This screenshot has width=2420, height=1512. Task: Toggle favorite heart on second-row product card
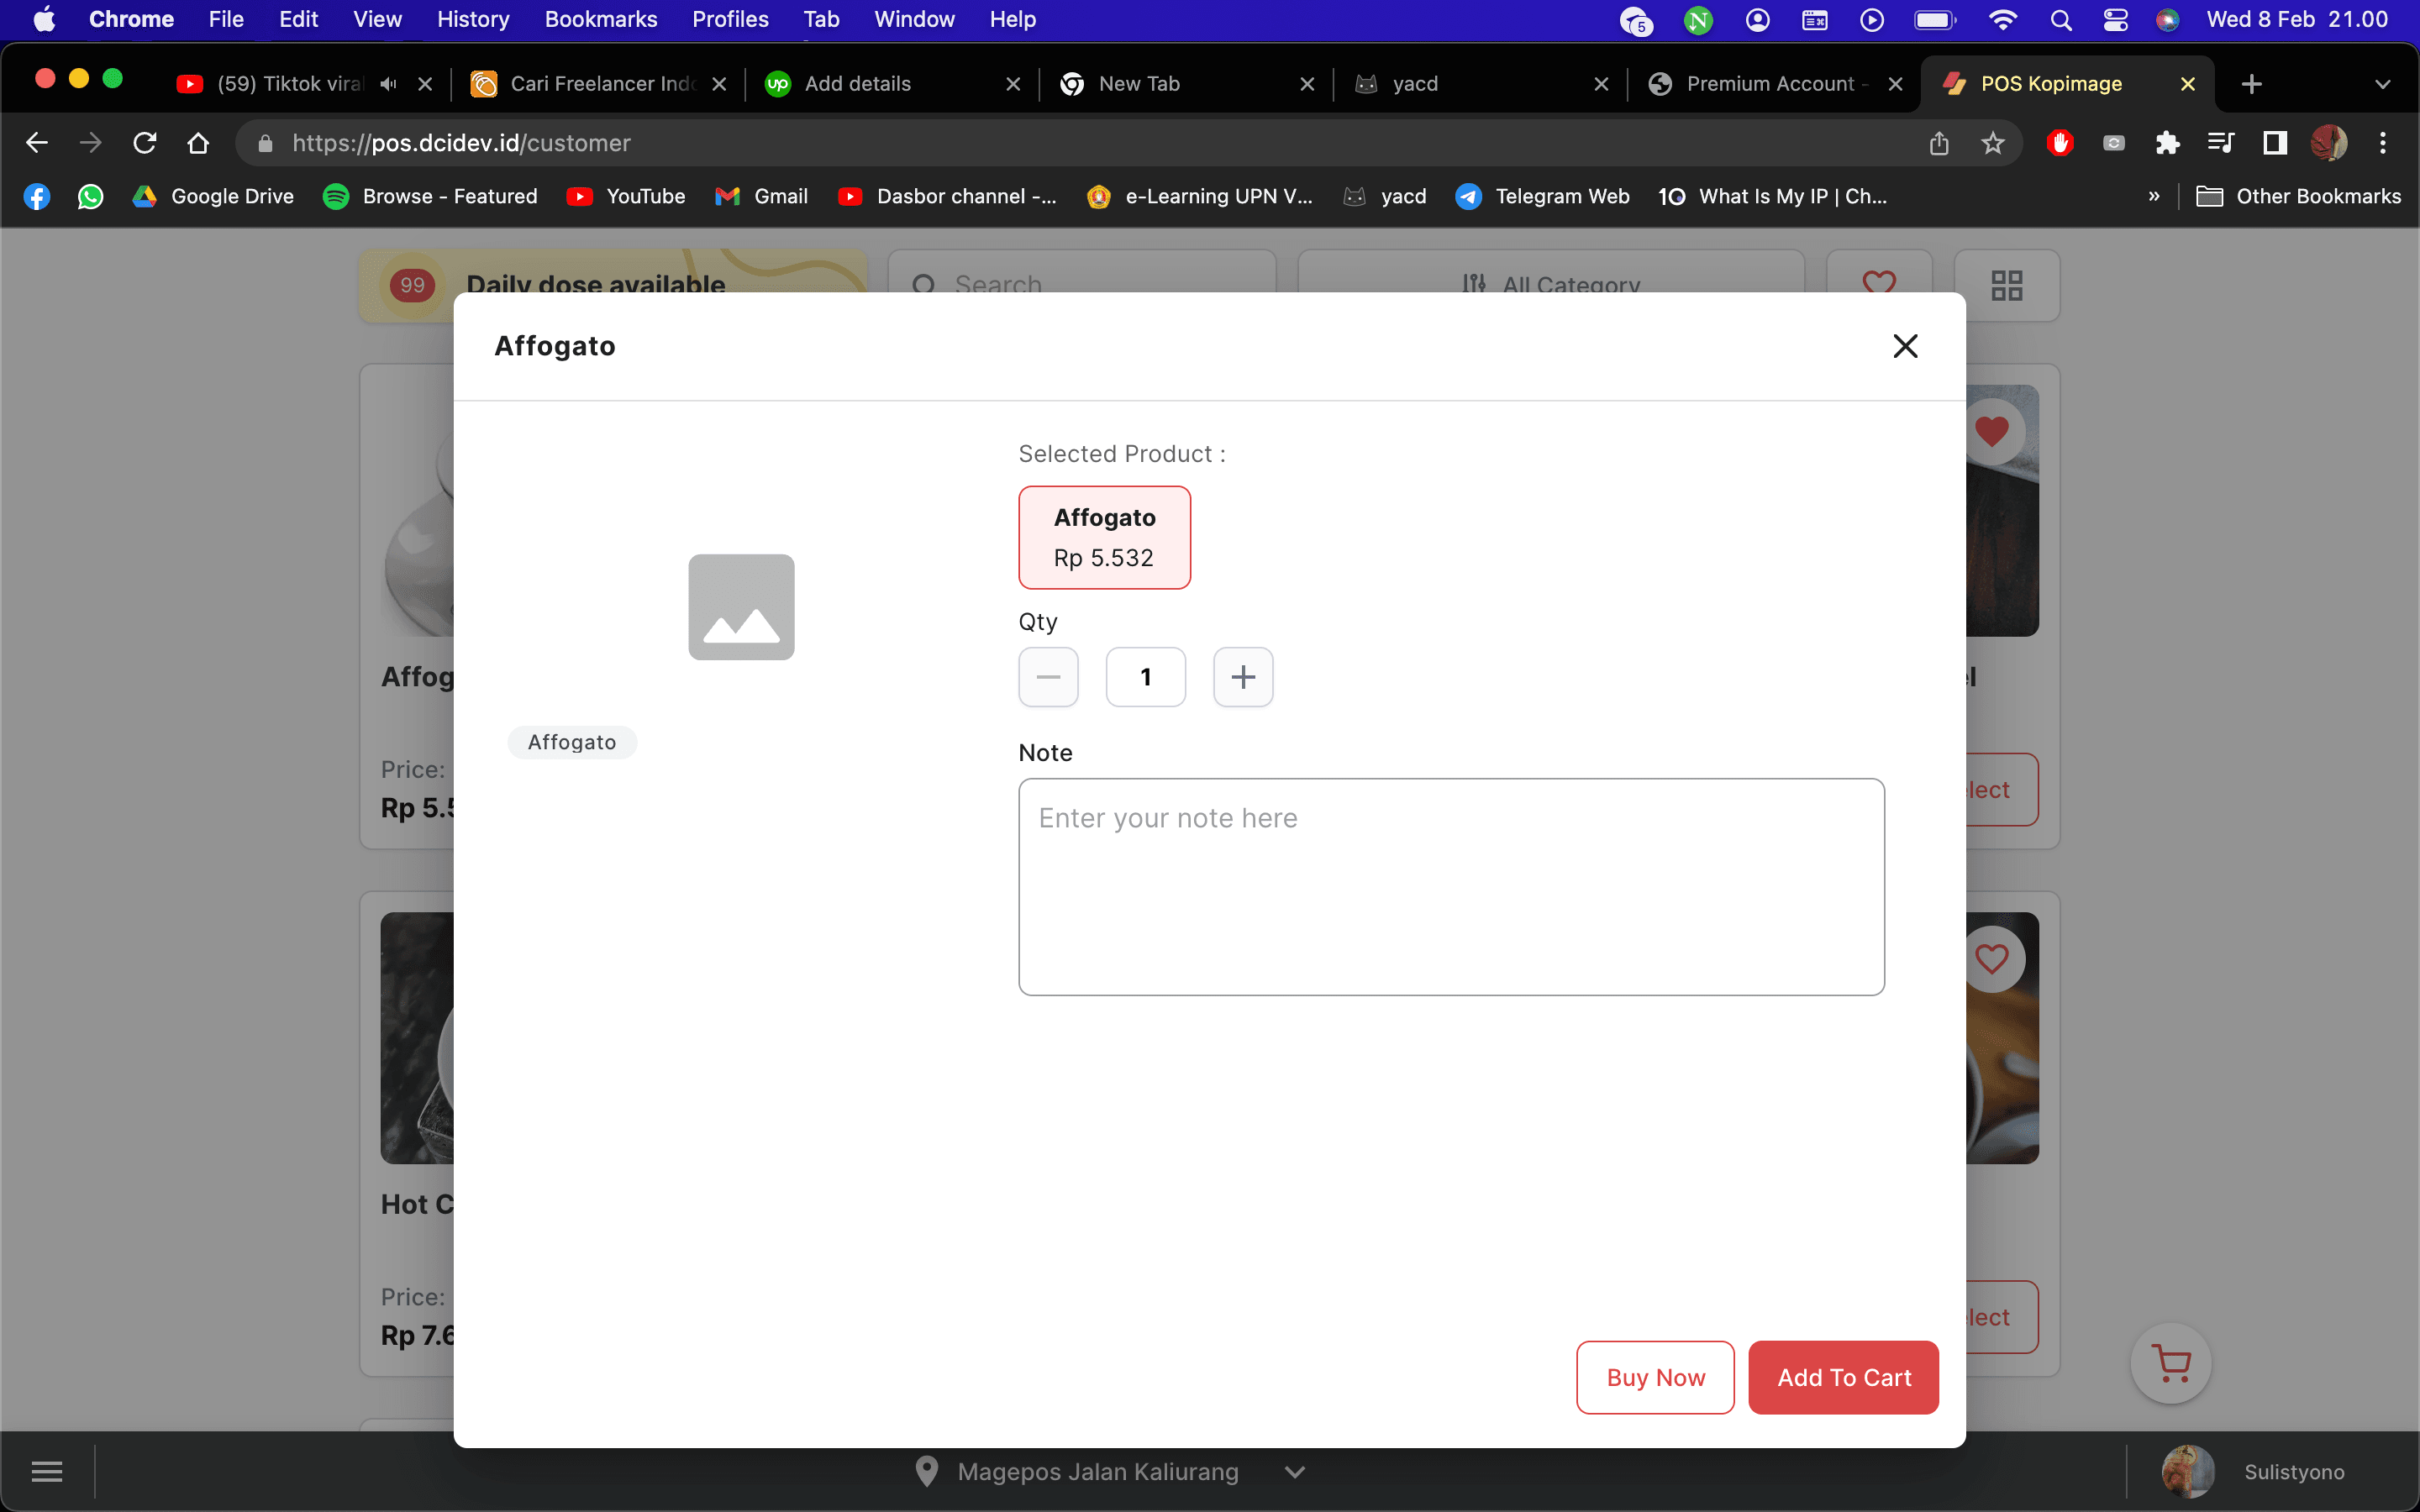pyautogui.click(x=1991, y=959)
